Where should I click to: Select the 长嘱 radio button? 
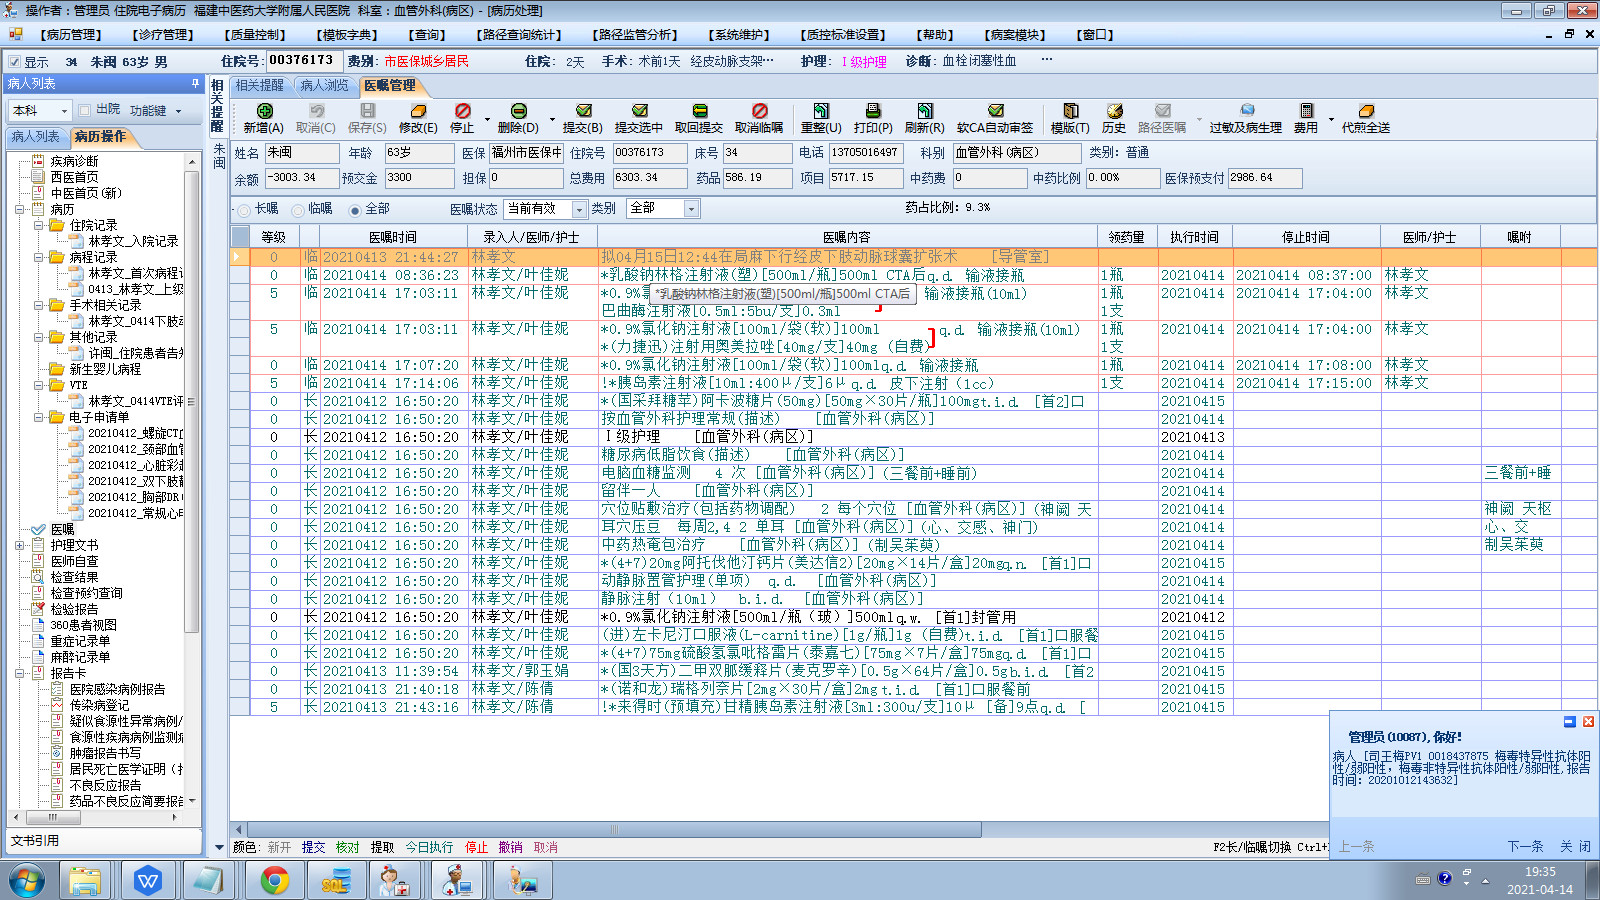point(244,210)
